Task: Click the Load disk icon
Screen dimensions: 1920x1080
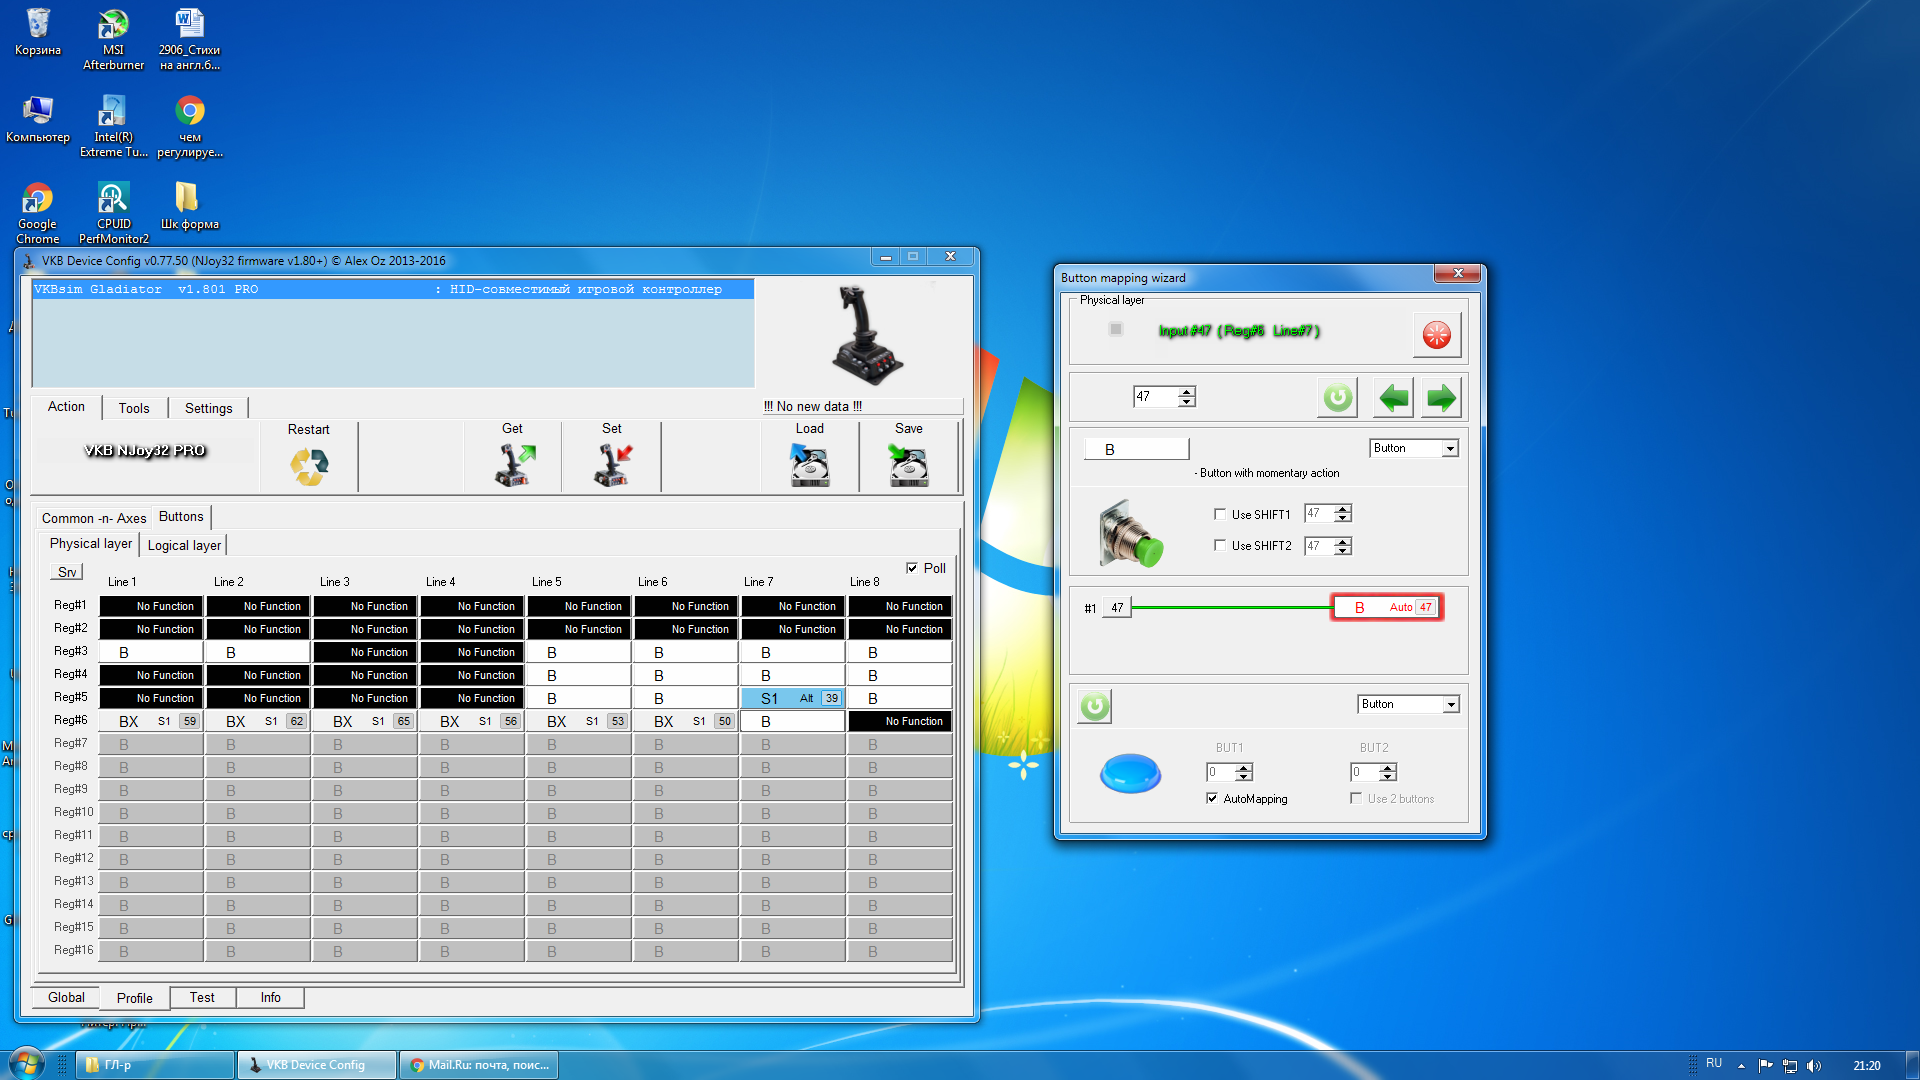Action: (809, 465)
